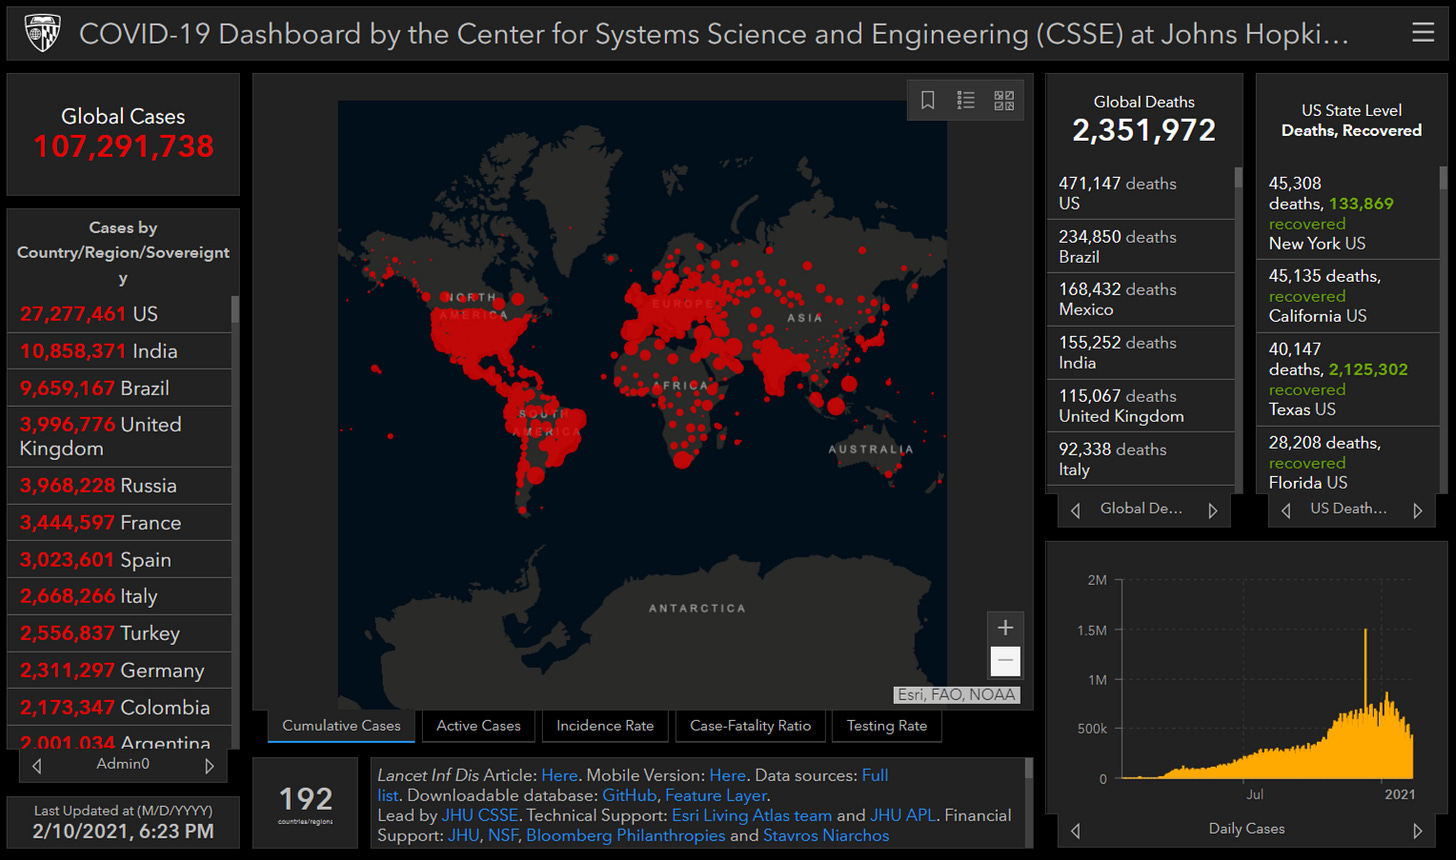
Task: Select the Florida US state row
Action: [x=1348, y=460]
